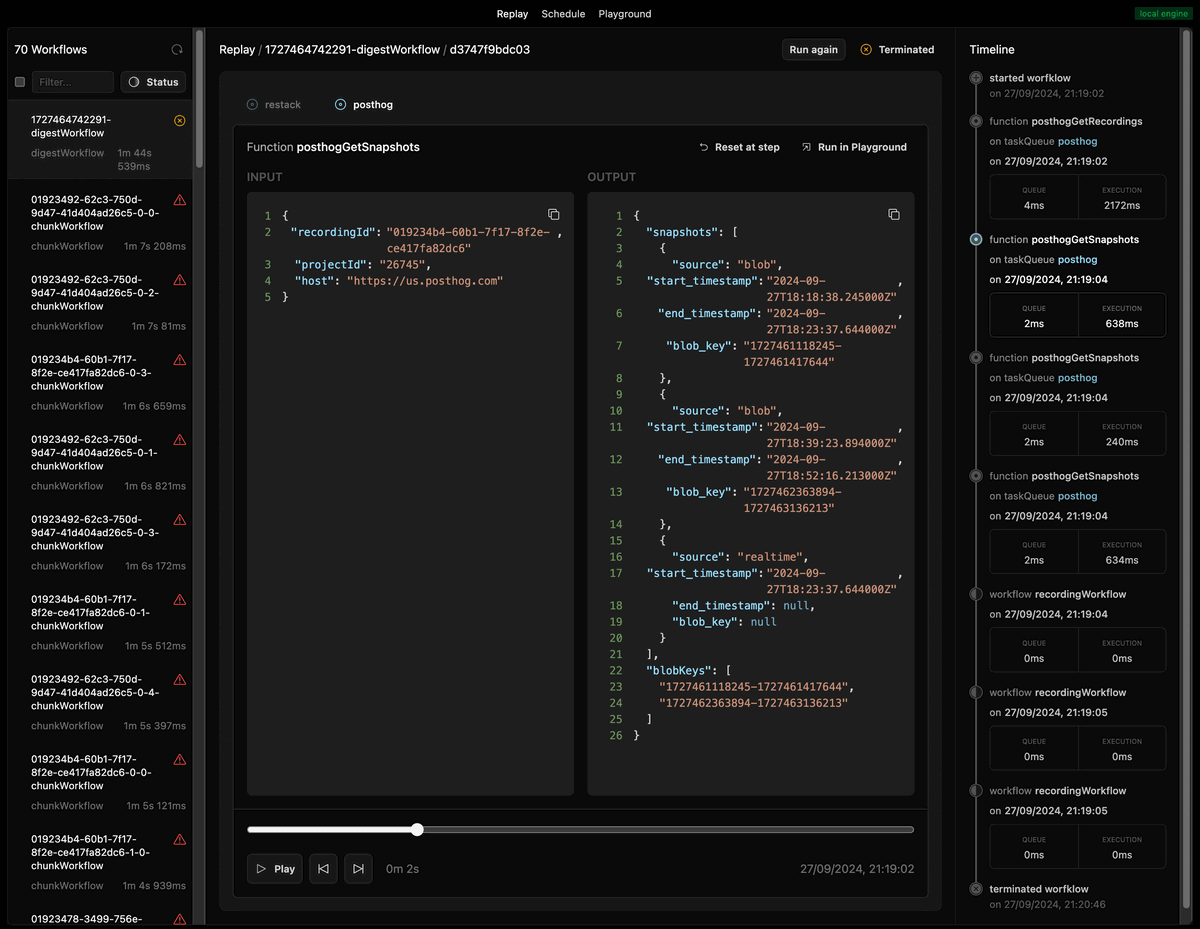The height and width of the screenshot is (929, 1200).
Task: Tick the select-all workflows checkbox
Action: click(20, 82)
